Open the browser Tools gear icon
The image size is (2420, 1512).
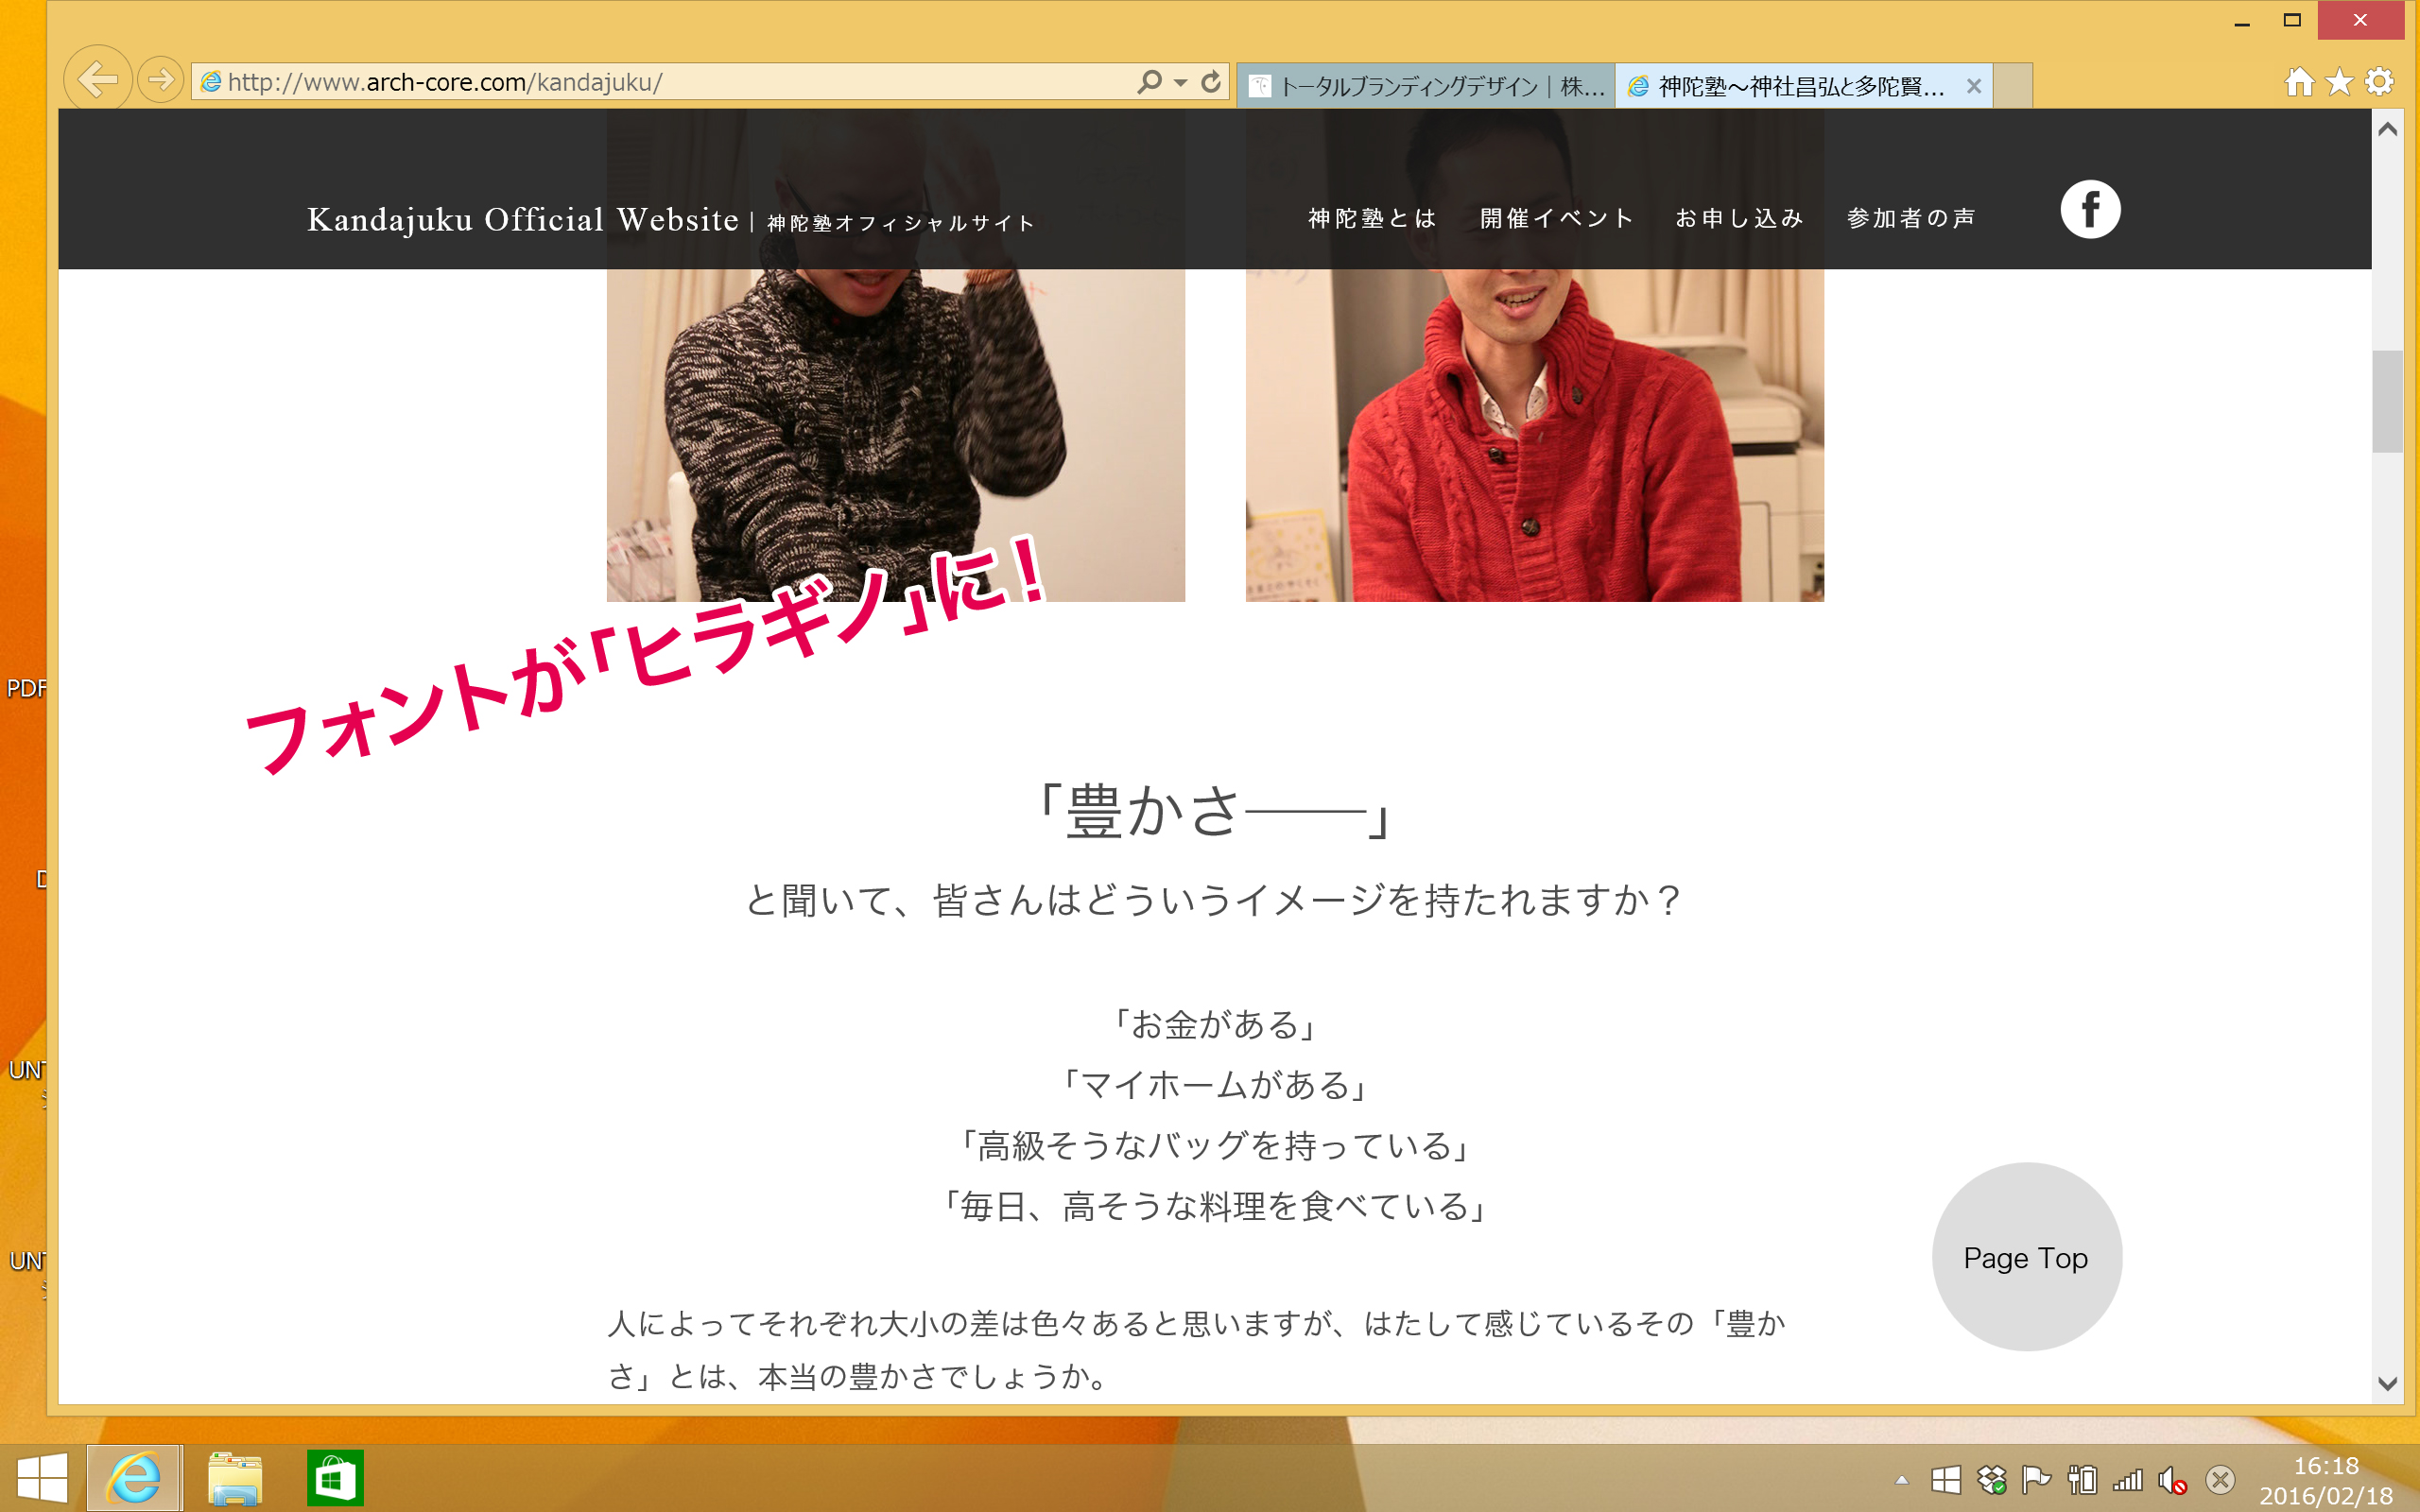pos(2379,82)
